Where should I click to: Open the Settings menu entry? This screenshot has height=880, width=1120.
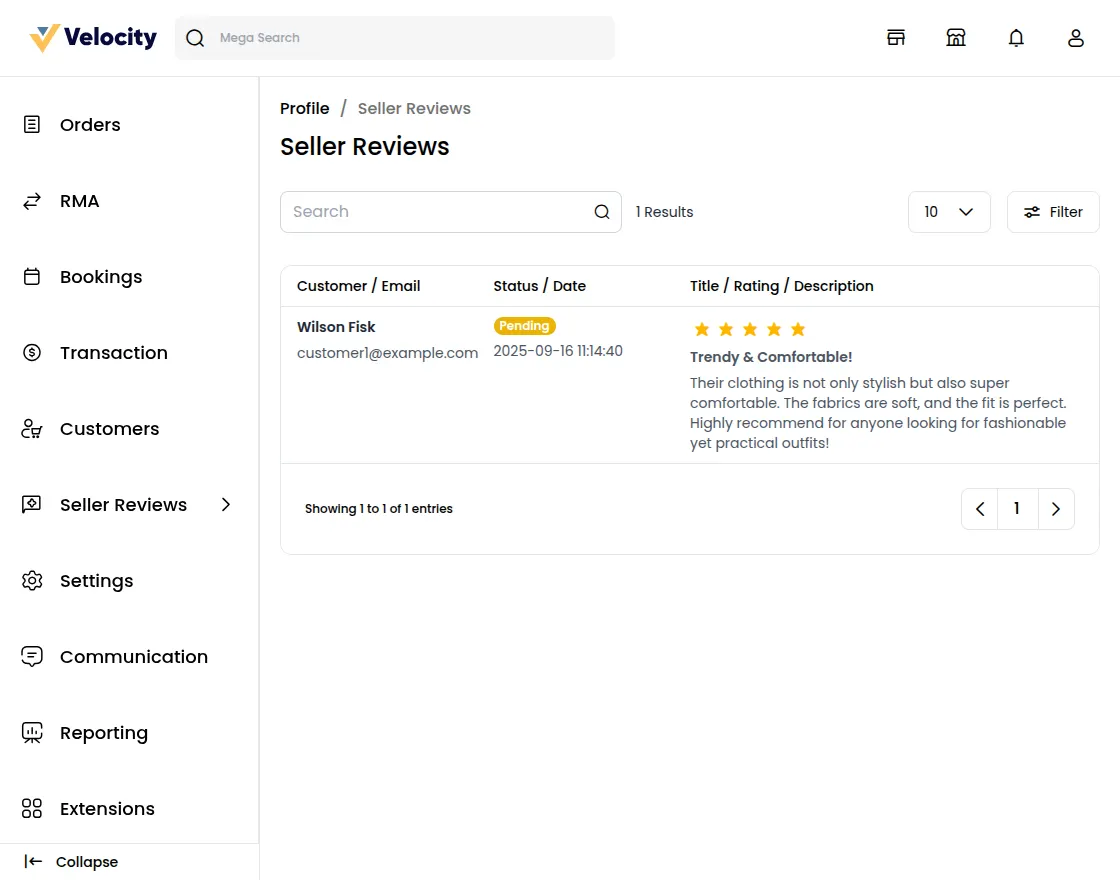97,580
